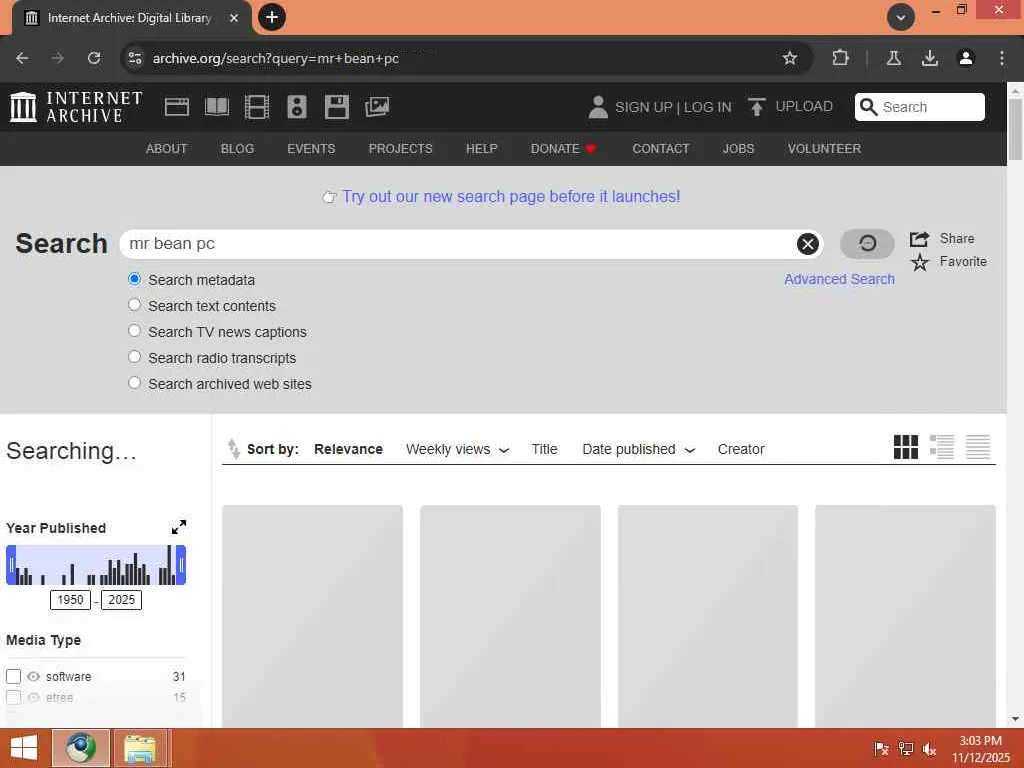Sort results by Relevance
1024x768 pixels.
348,449
